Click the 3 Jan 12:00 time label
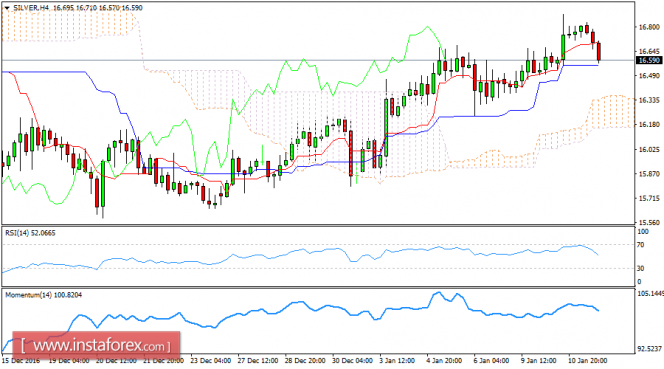The height and width of the screenshot is (369, 664). [x=398, y=361]
